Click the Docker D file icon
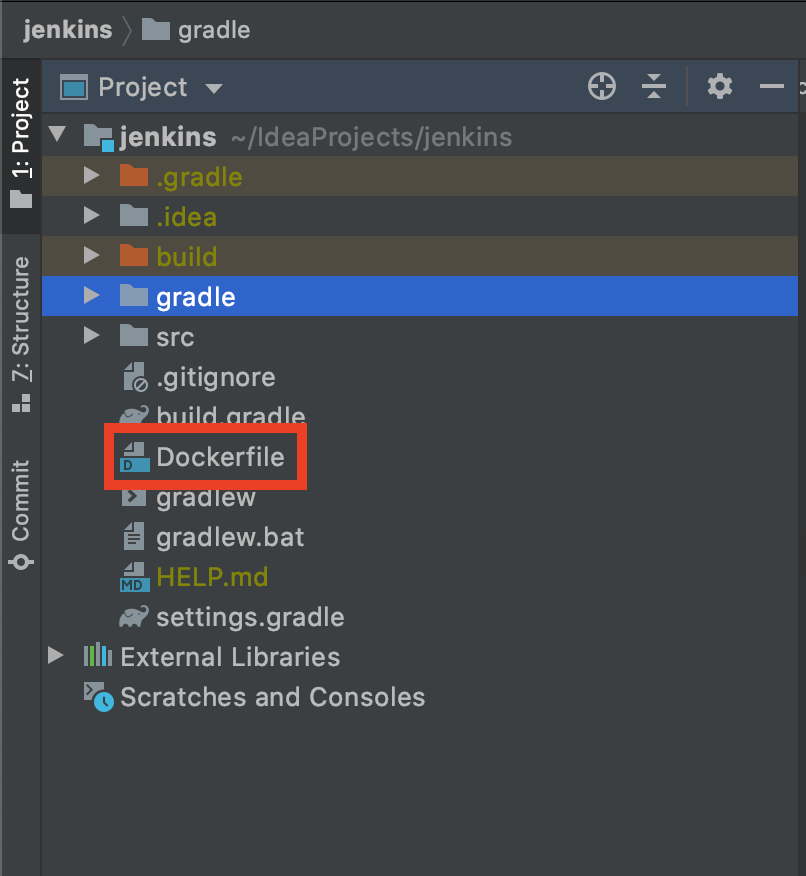 [135, 456]
